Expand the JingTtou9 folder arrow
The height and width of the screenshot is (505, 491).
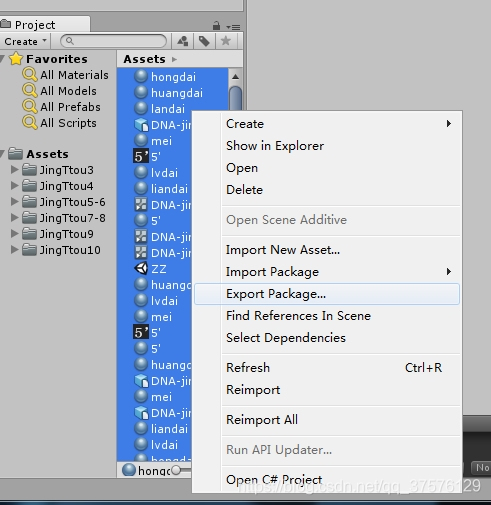pyautogui.click(x=14, y=234)
